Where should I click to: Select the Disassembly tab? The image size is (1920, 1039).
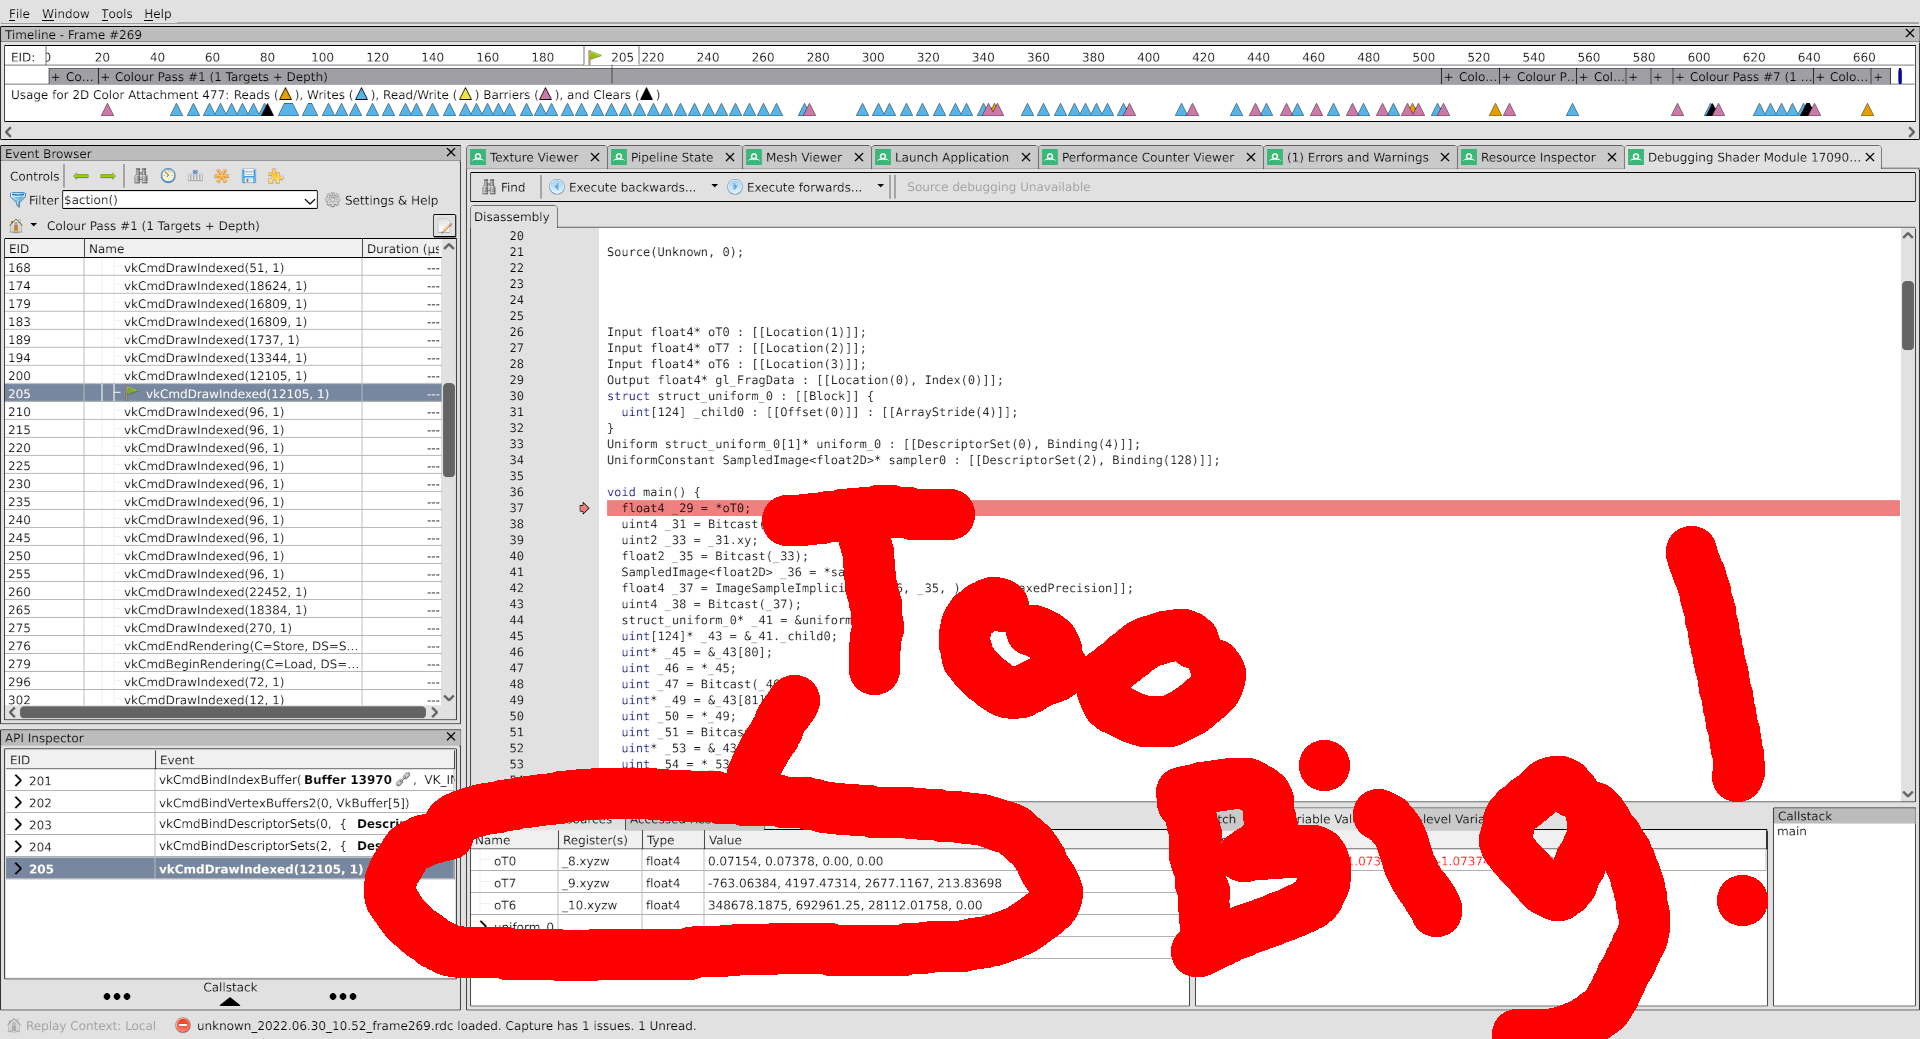point(512,217)
